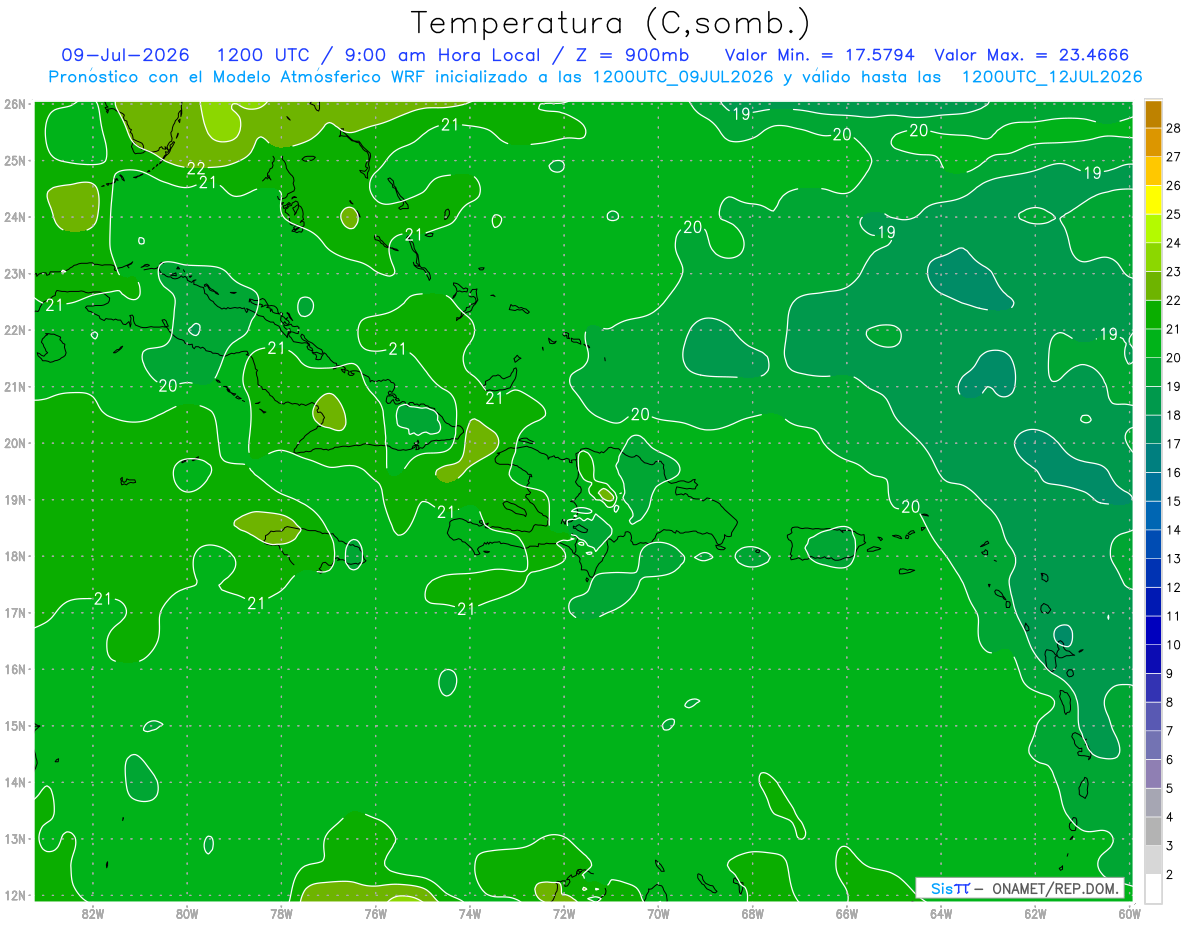Click latitude axis label "23N"
Viewport: 1200px width, 927px height.
tap(14, 273)
